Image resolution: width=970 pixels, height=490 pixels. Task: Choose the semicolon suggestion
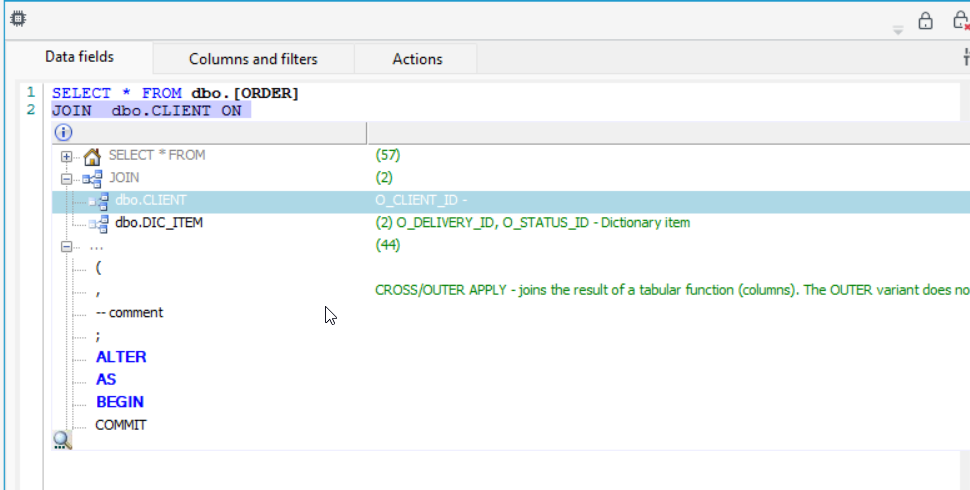tap(98, 337)
